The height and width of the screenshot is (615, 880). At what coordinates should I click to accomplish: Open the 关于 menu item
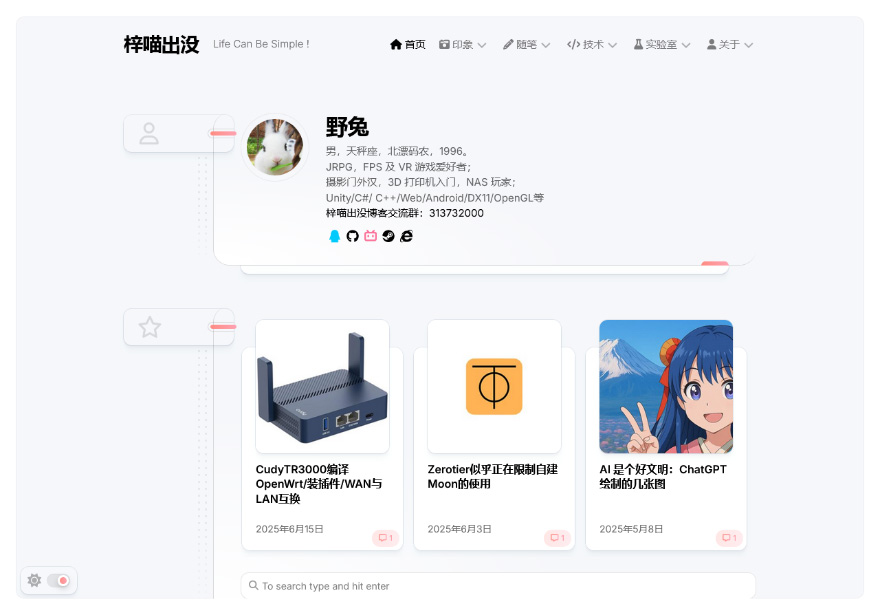click(x=729, y=45)
